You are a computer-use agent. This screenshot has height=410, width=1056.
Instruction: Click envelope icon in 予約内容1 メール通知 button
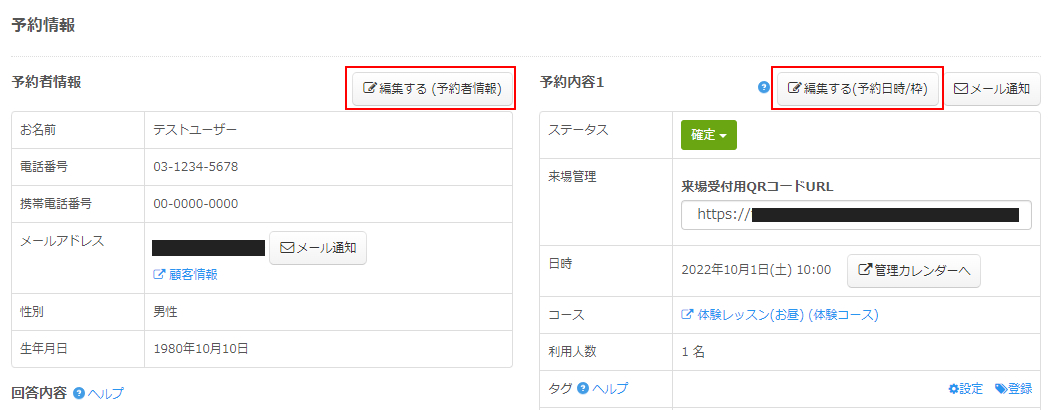click(960, 88)
